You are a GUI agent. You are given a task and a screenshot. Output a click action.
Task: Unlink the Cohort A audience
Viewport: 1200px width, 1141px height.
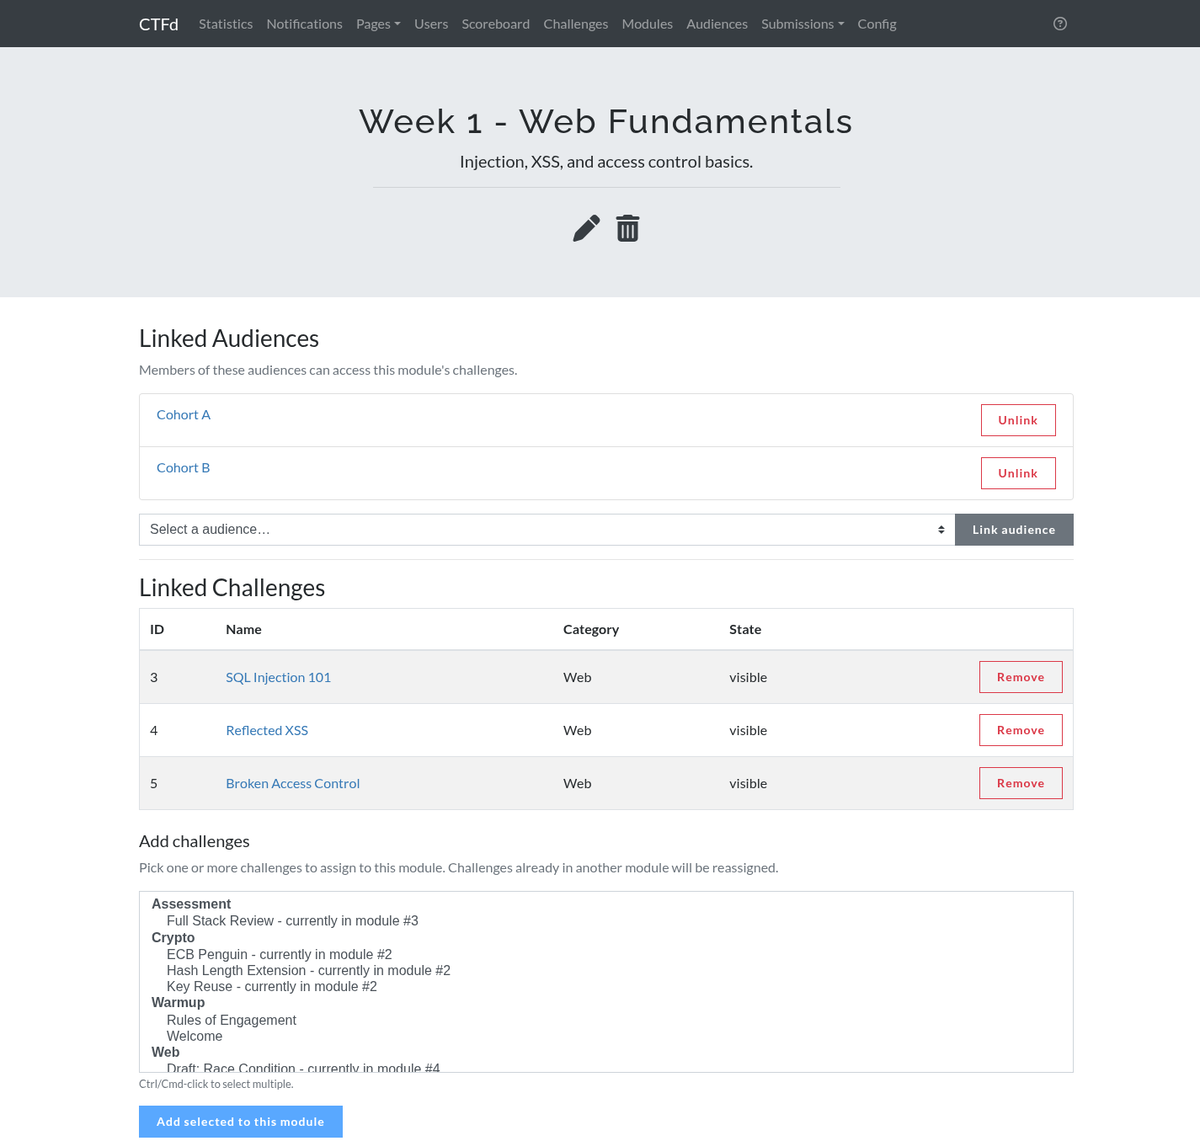coord(1018,420)
